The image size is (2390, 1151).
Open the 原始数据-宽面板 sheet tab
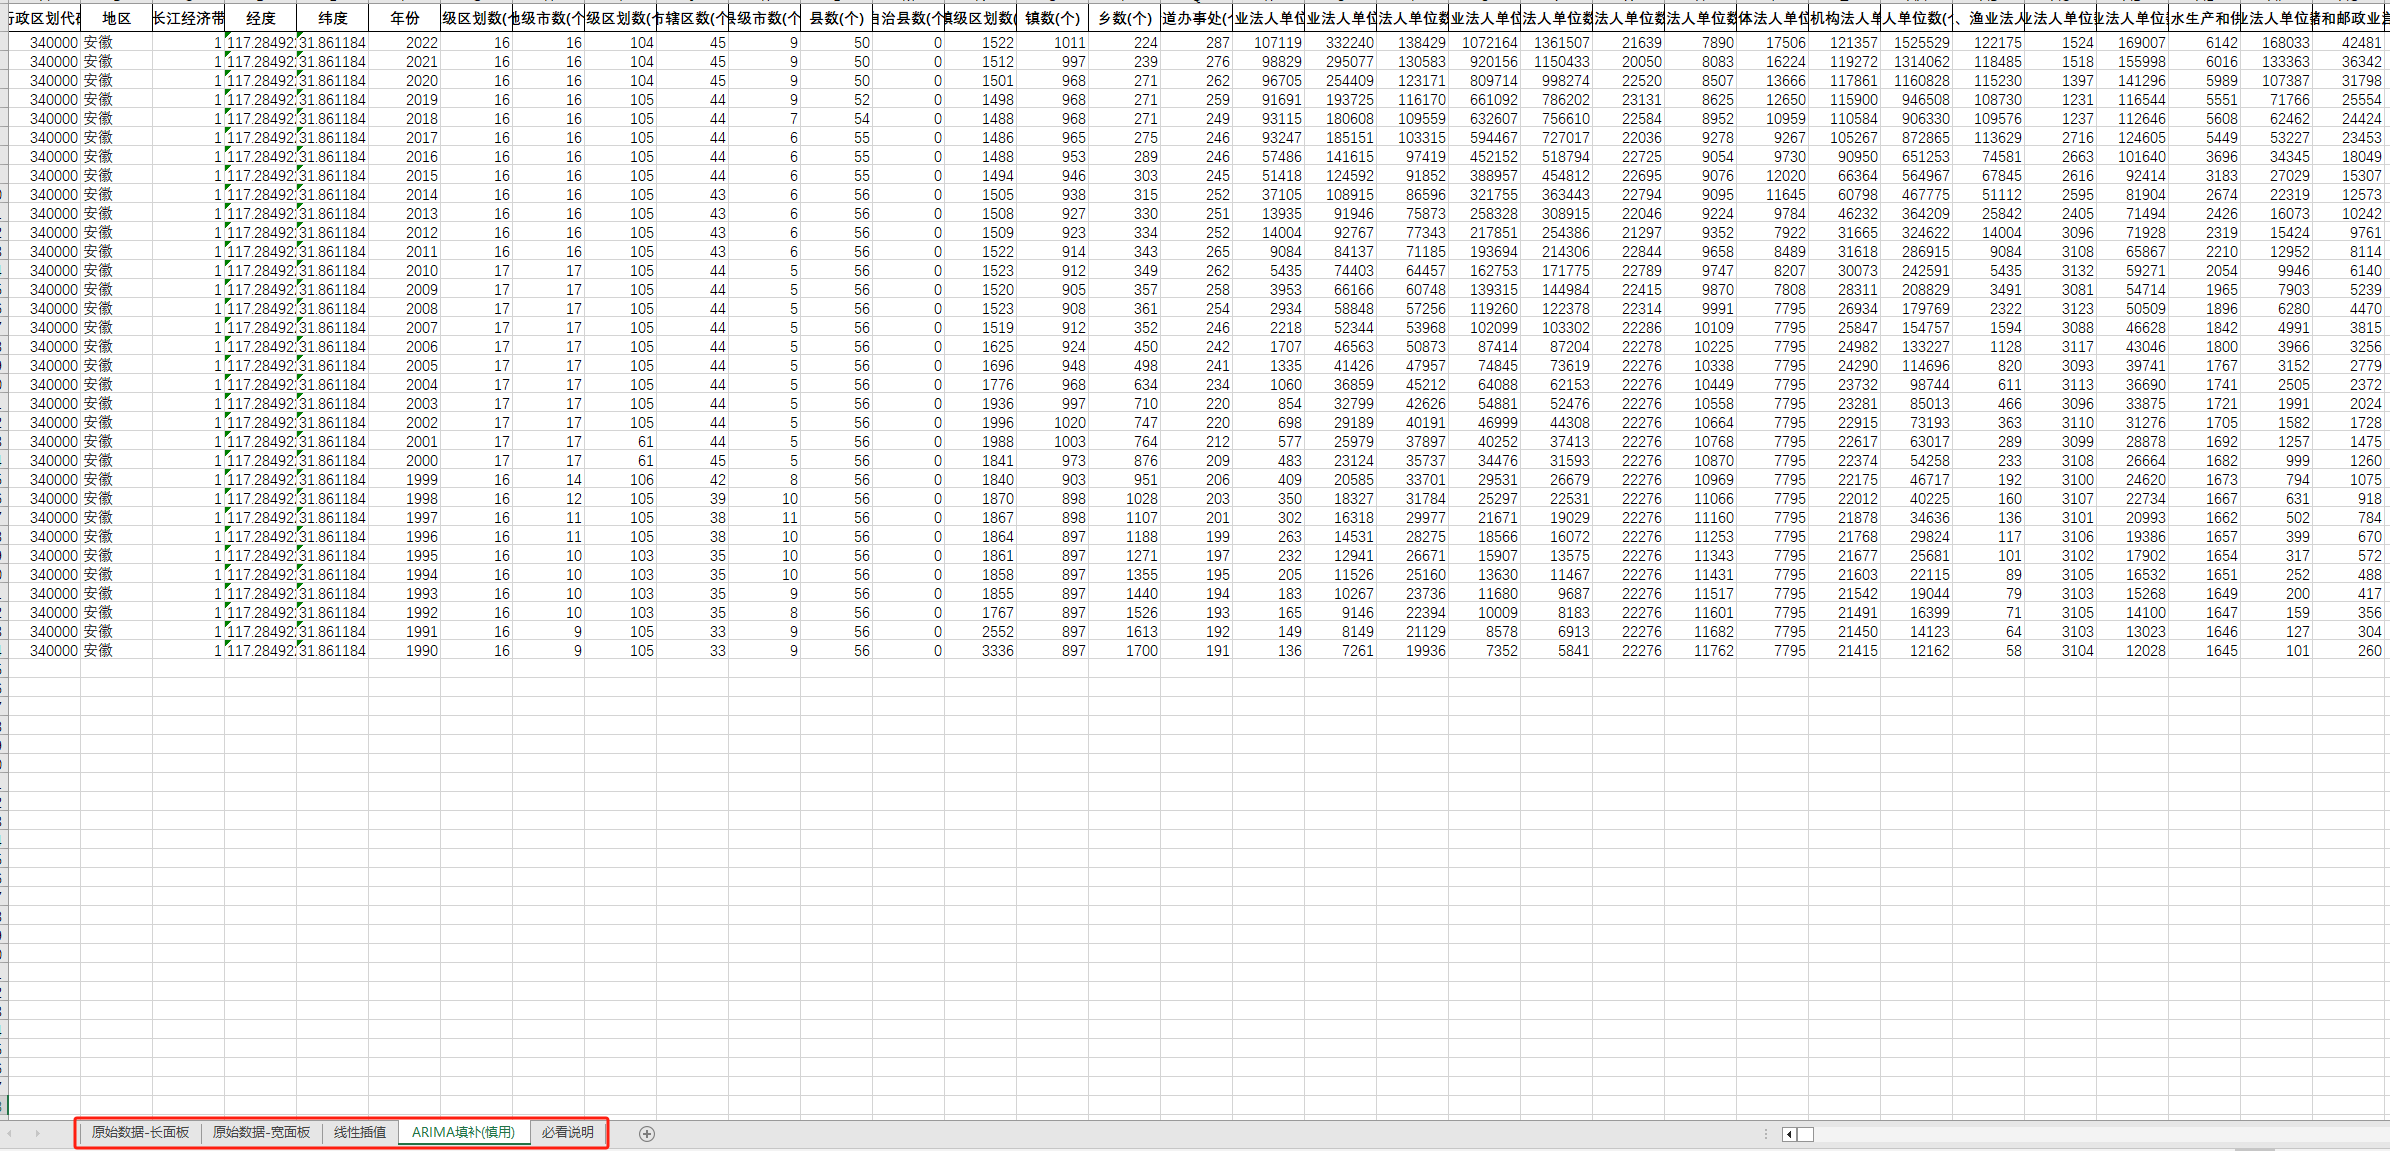261,1132
